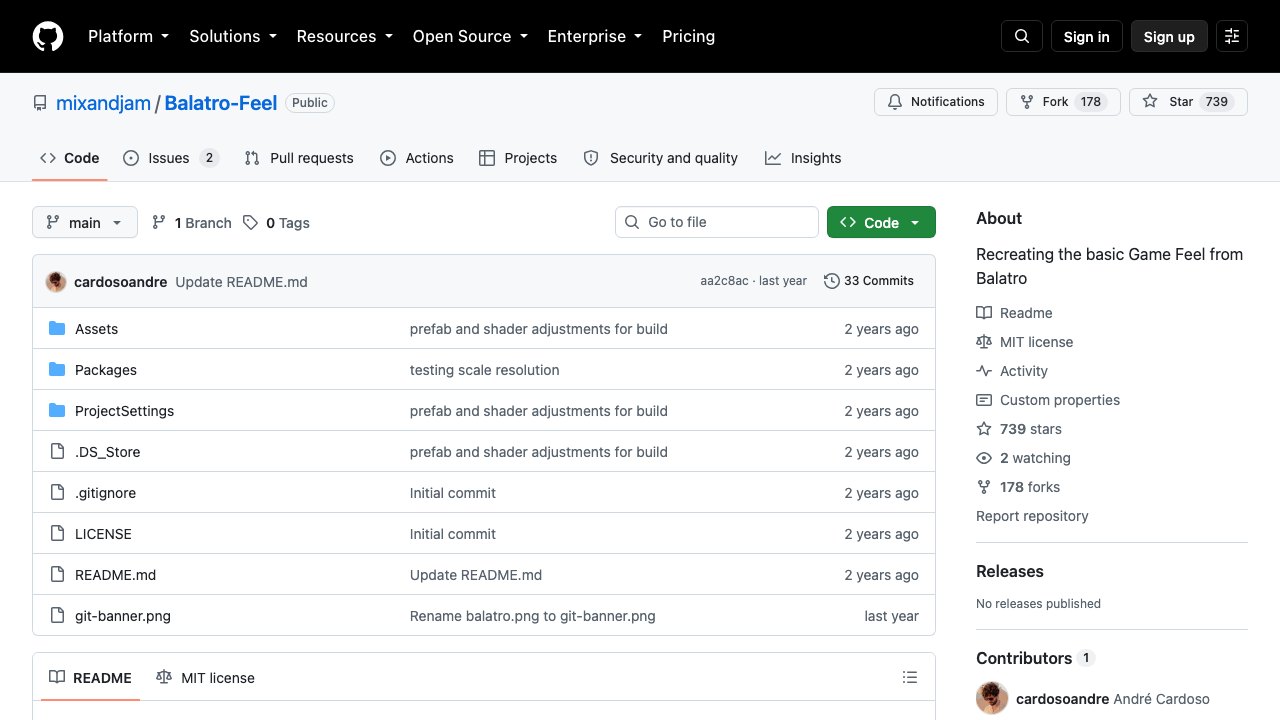Open the Releases heading link

[1010, 571]
